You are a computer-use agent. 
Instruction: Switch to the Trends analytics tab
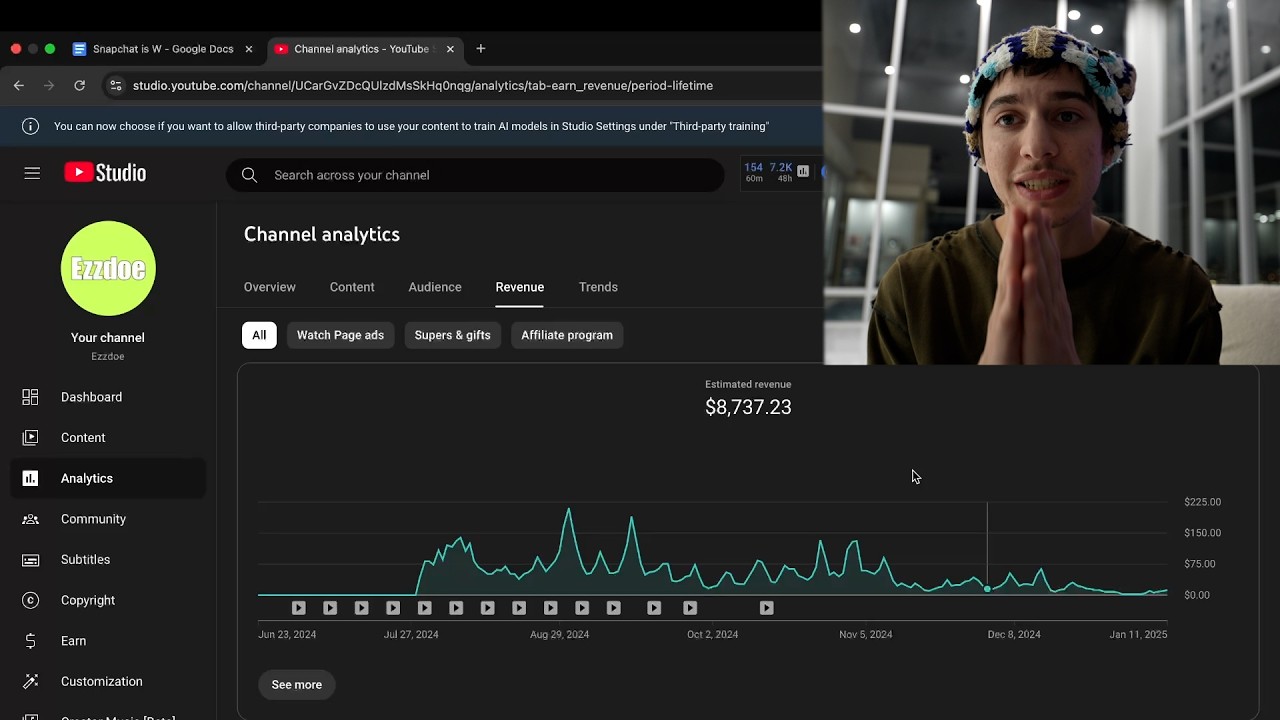click(598, 287)
